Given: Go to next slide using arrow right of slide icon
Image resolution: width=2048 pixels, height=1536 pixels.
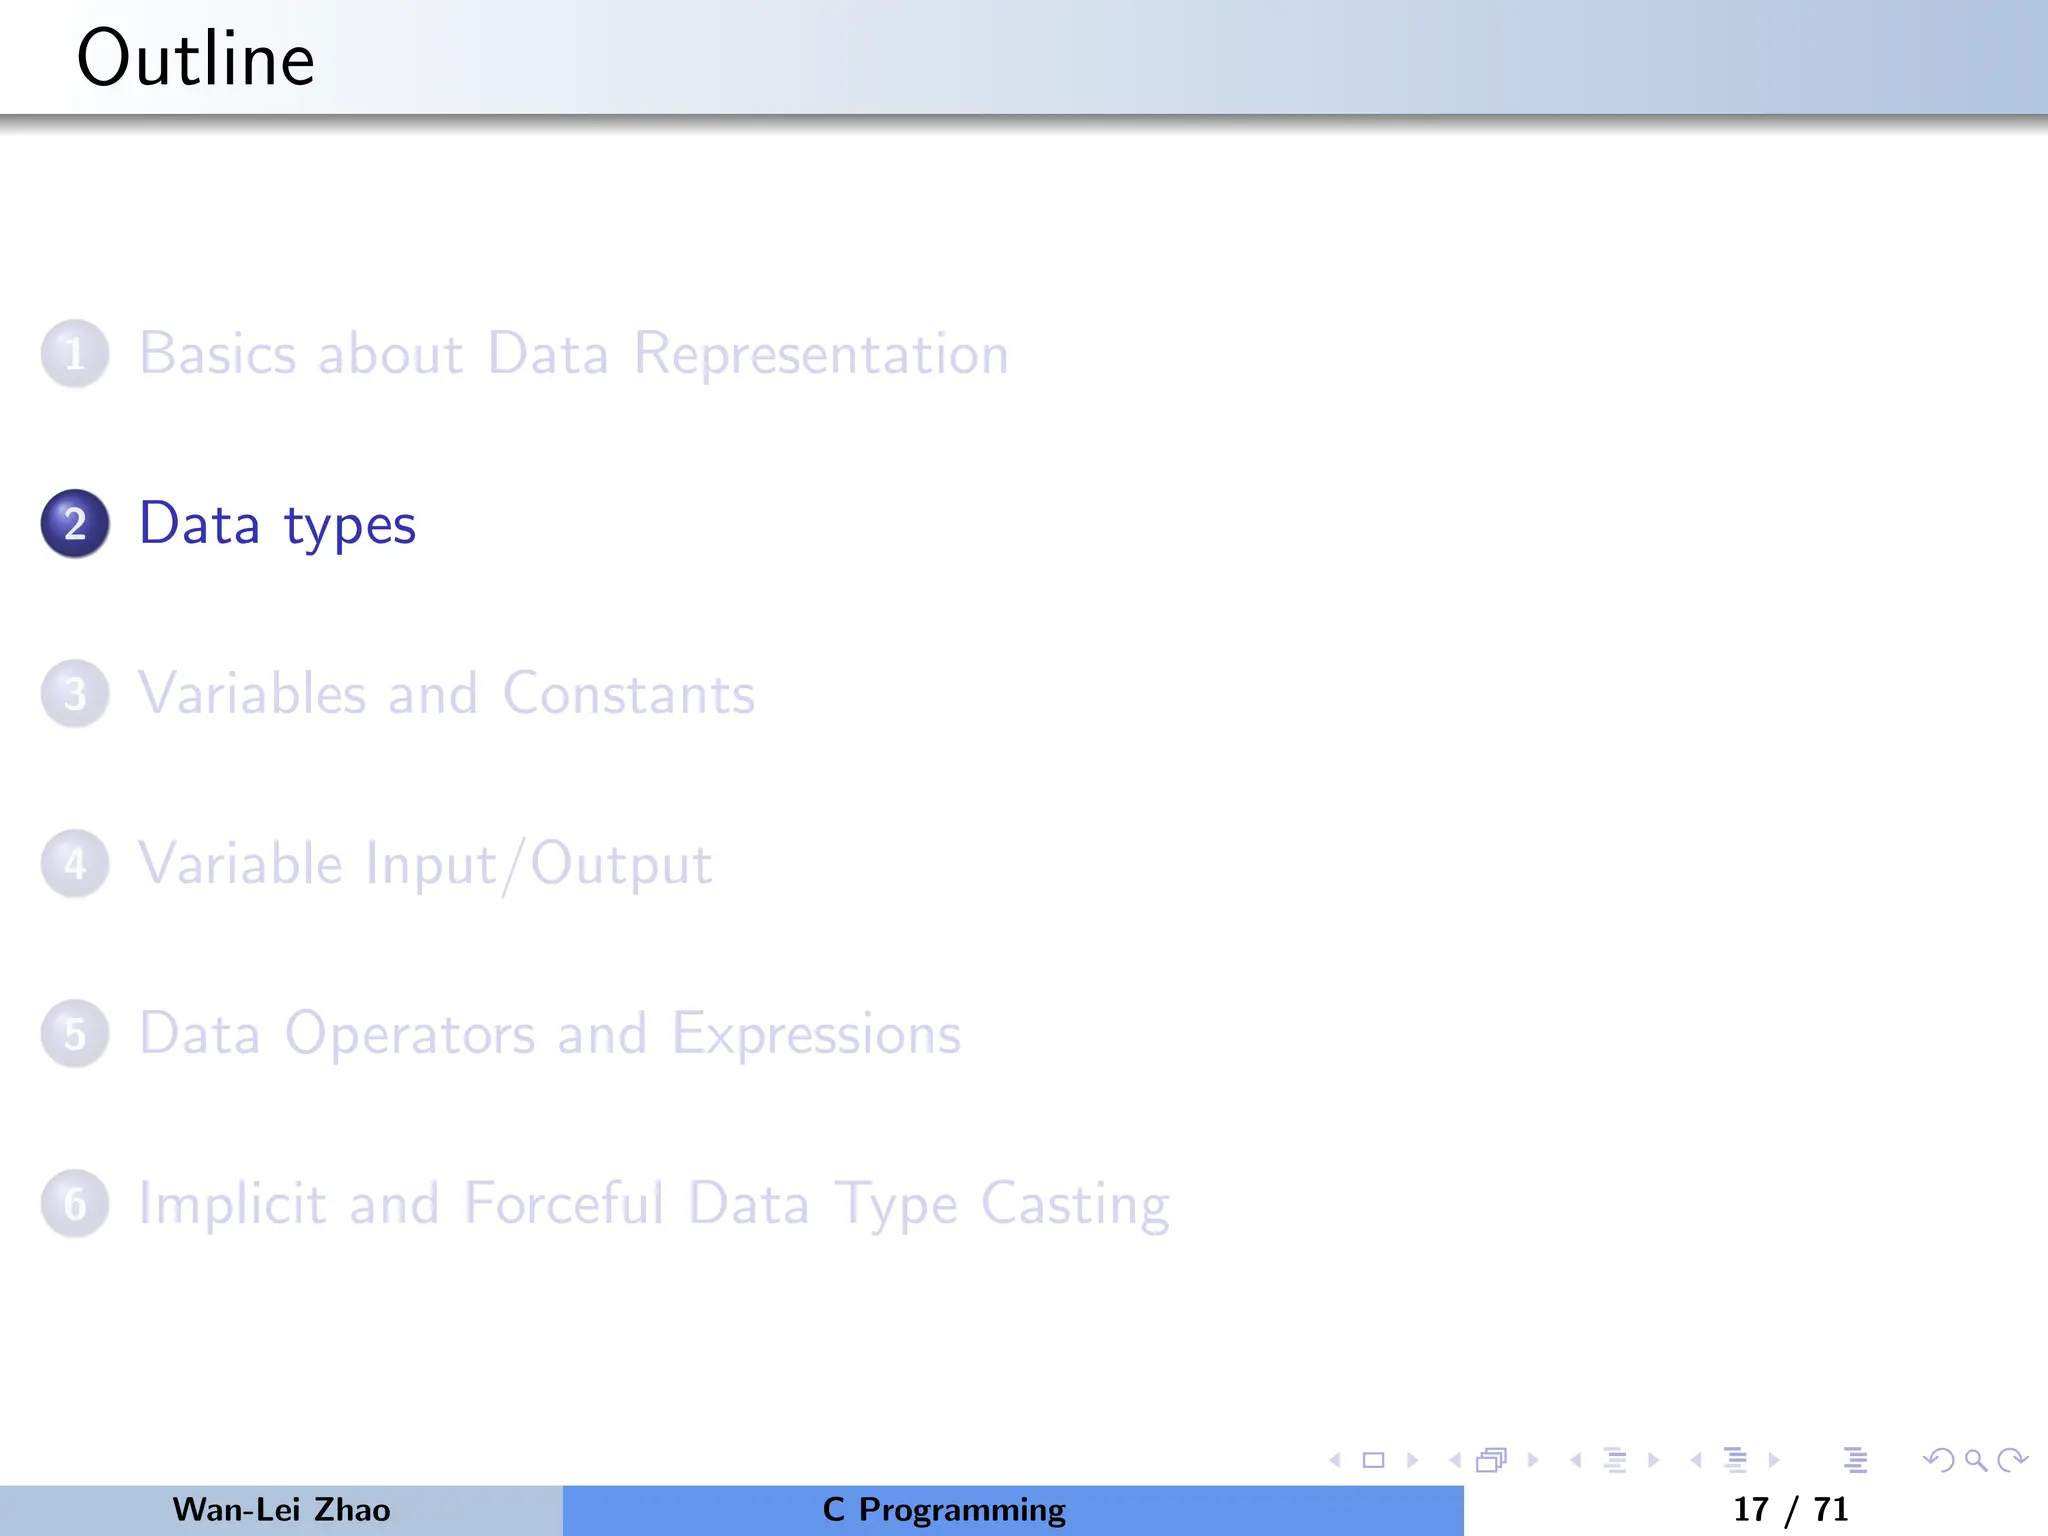Looking at the screenshot, I should coord(1413,1460).
